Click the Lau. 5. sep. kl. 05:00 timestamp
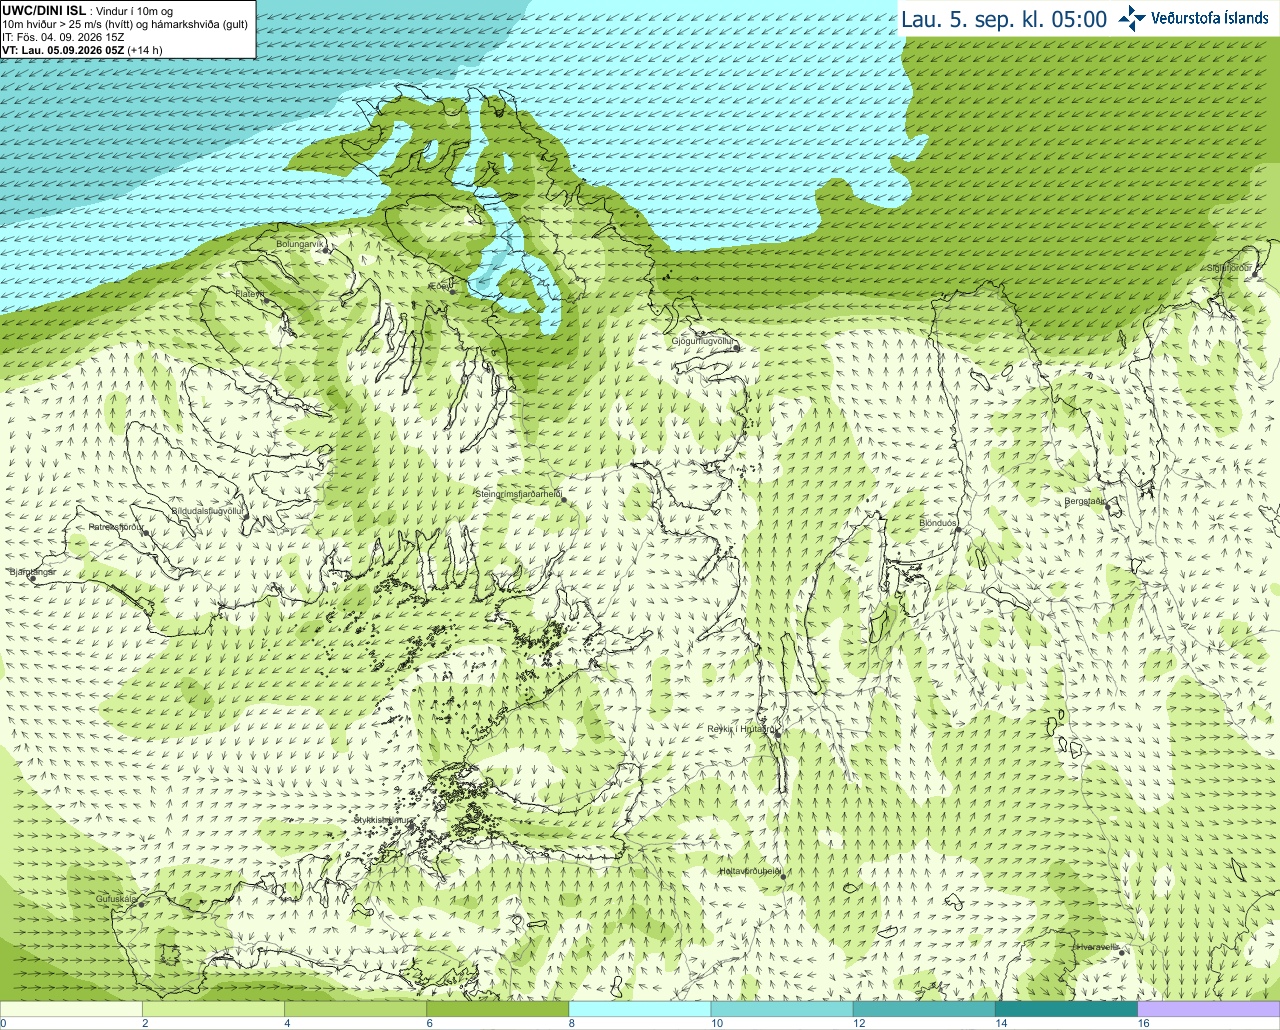Viewport: 1280px width, 1030px height. 1004,19
